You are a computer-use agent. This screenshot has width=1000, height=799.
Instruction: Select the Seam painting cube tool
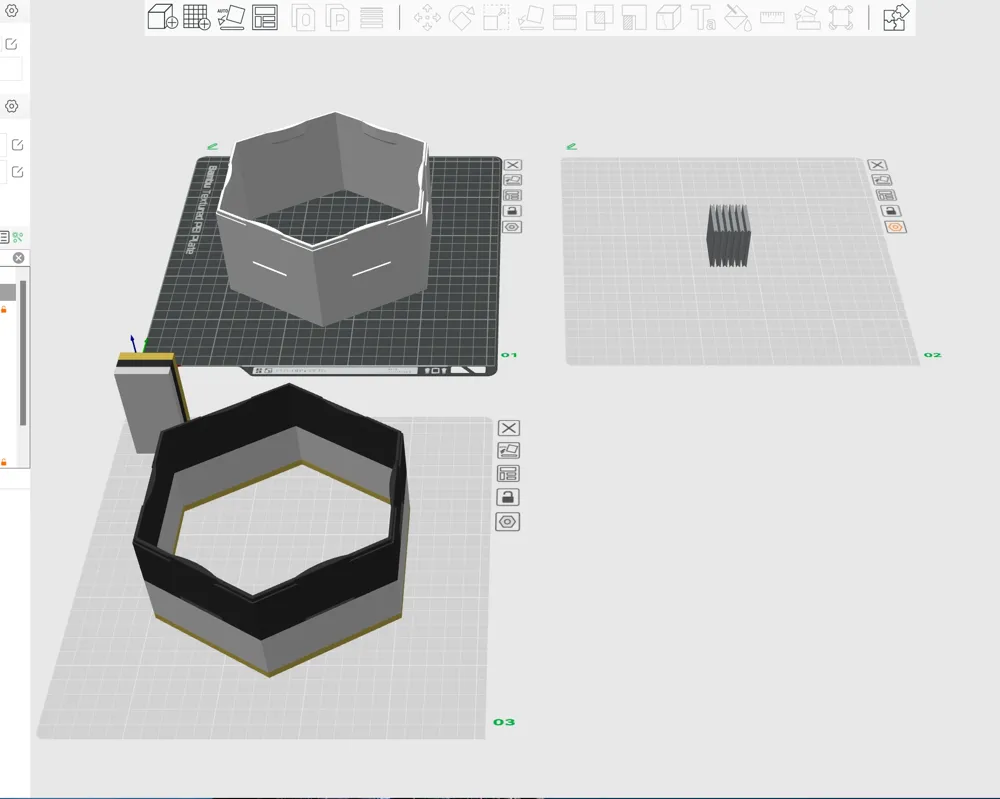click(668, 18)
